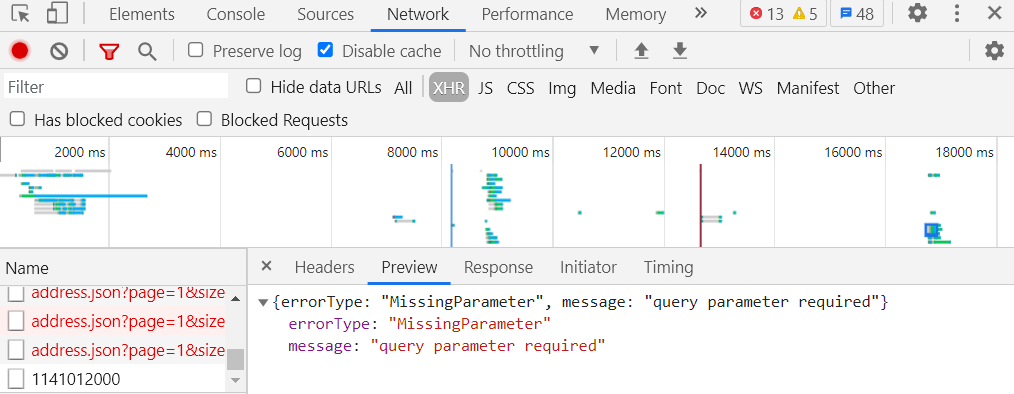Import HAR file upload arrow icon
Viewport: 1014px width, 394px height.
pyautogui.click(x=641, y=51)
